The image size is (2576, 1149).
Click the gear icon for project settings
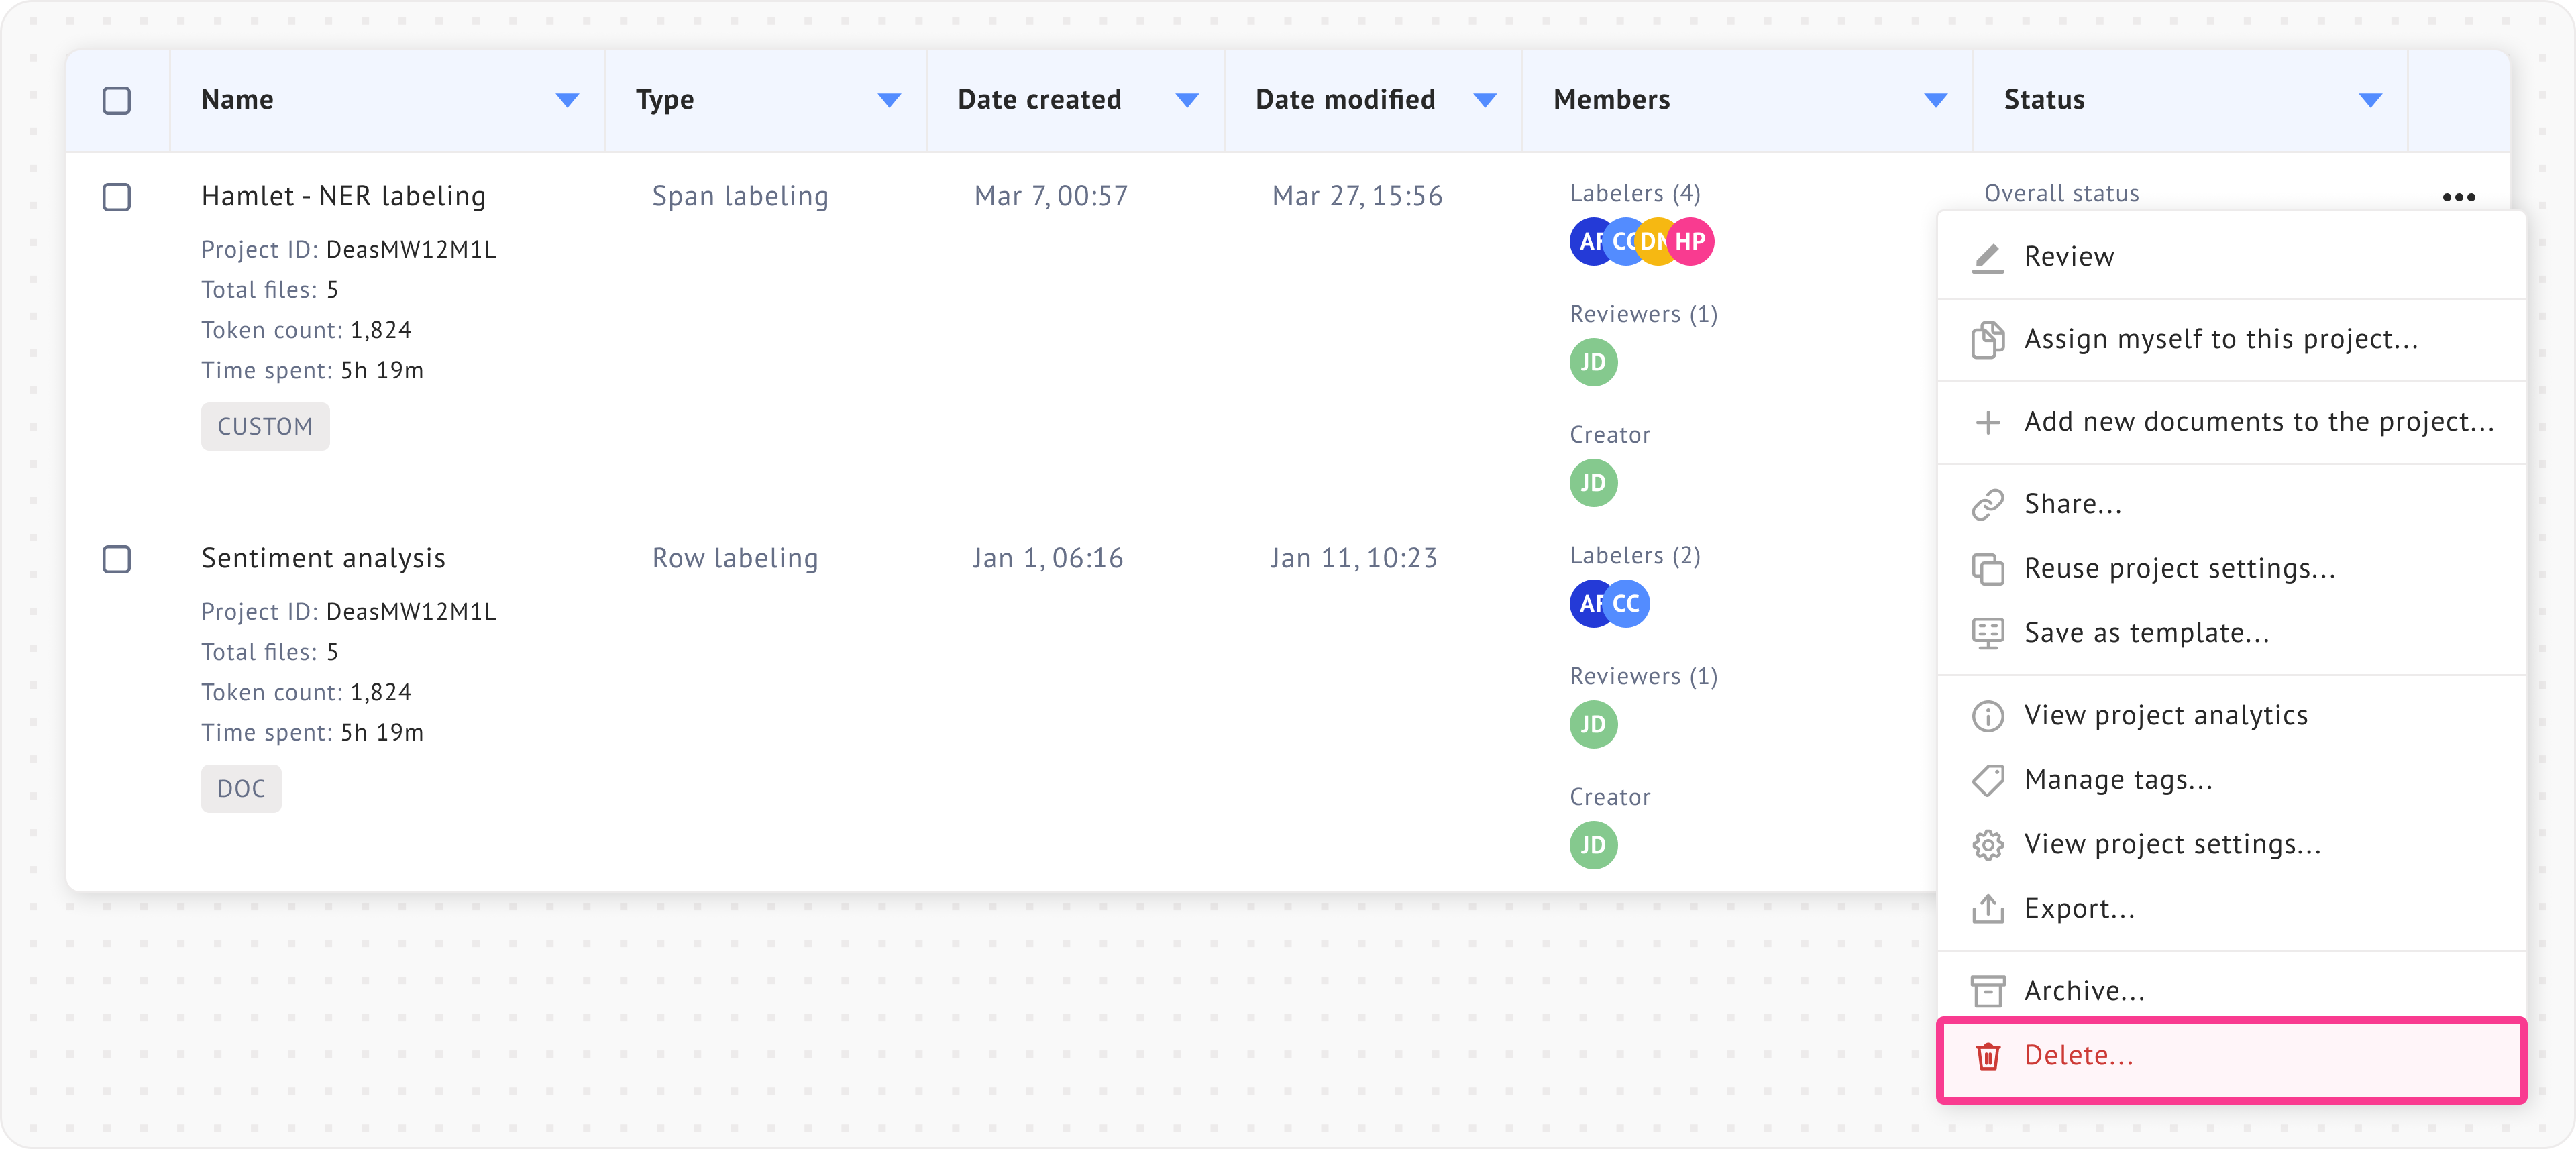click(x=1987, y=845)
